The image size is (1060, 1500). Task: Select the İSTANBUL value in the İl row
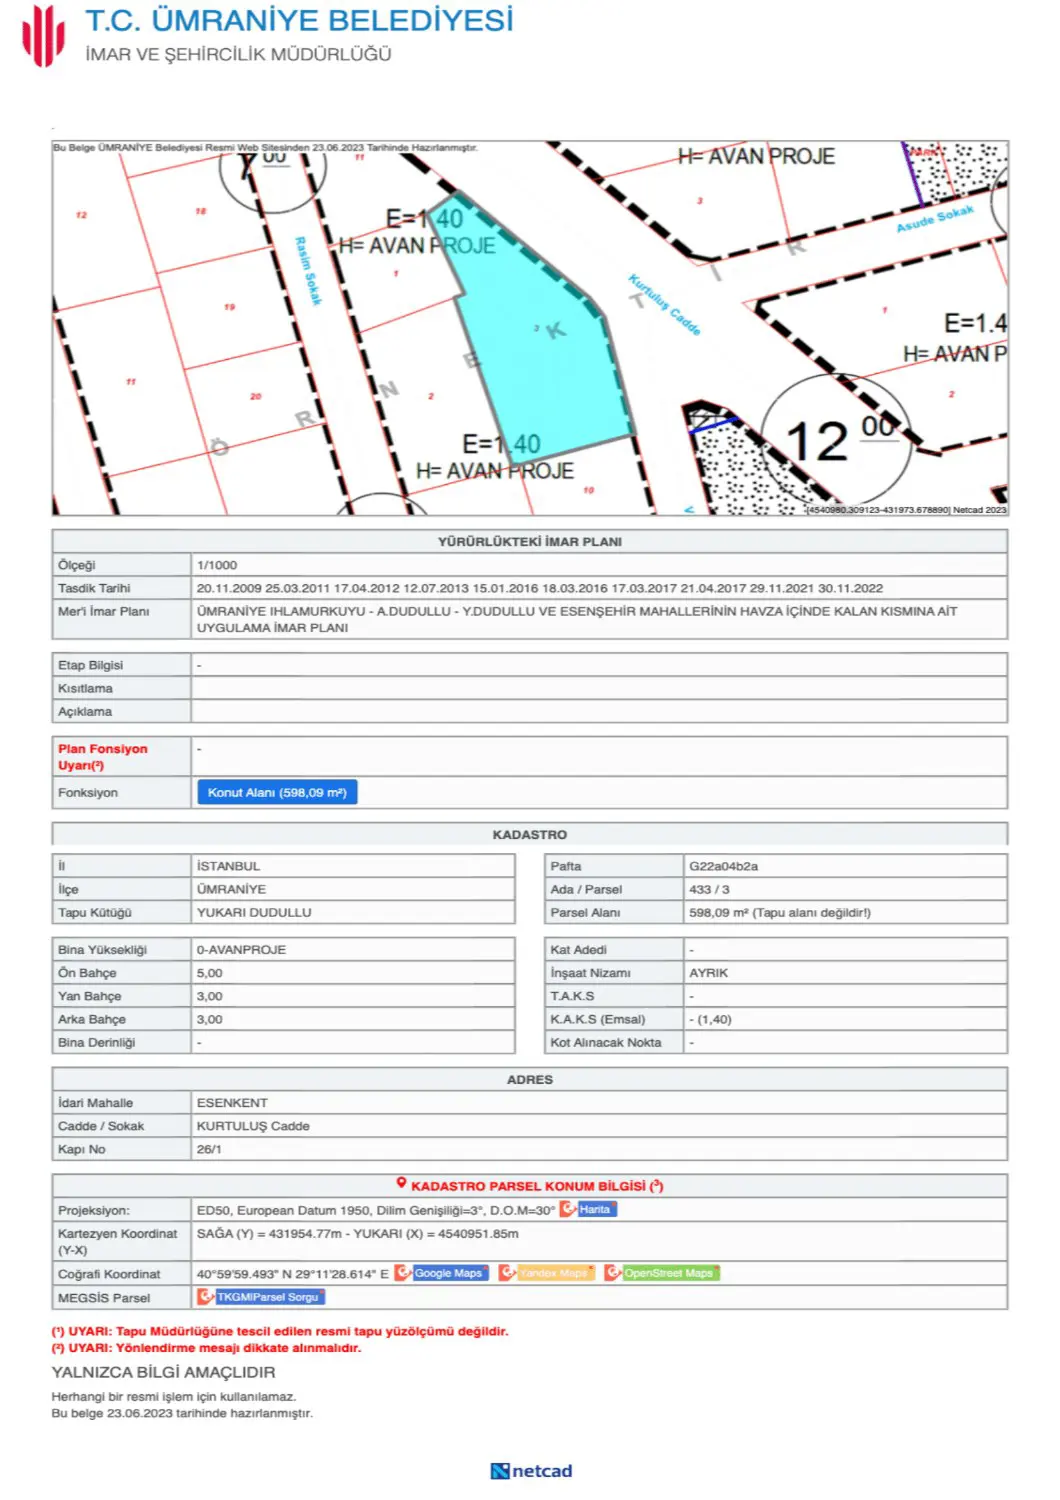[228, 866]
